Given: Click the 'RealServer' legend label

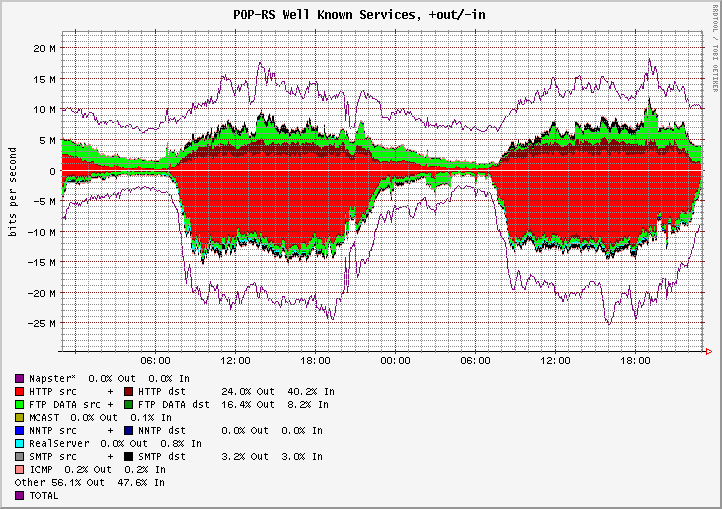Looking at the screenshot, I should pyautogui.click(x=59, y=444).
